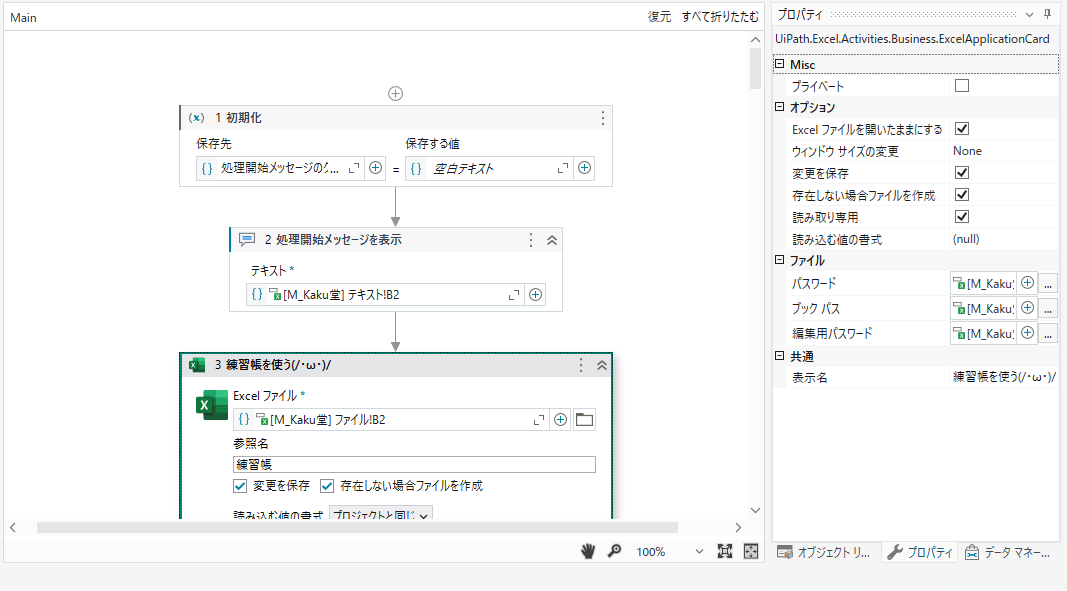This screenshot has width=1067, height=591.
Task: Toggle 変更を保存 checkbox in properties
Action: pos(962,173)
